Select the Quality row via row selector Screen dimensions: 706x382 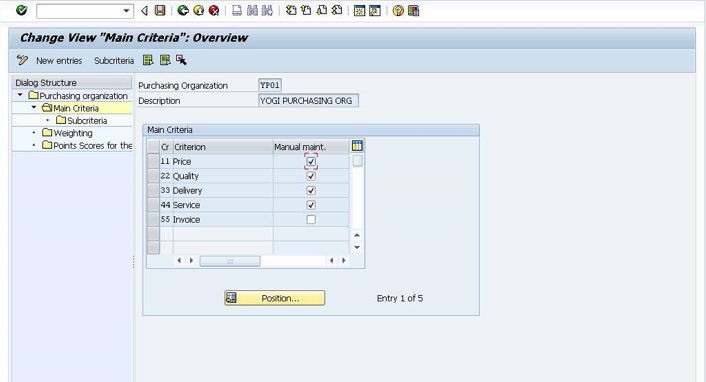(x=154, y=176)
